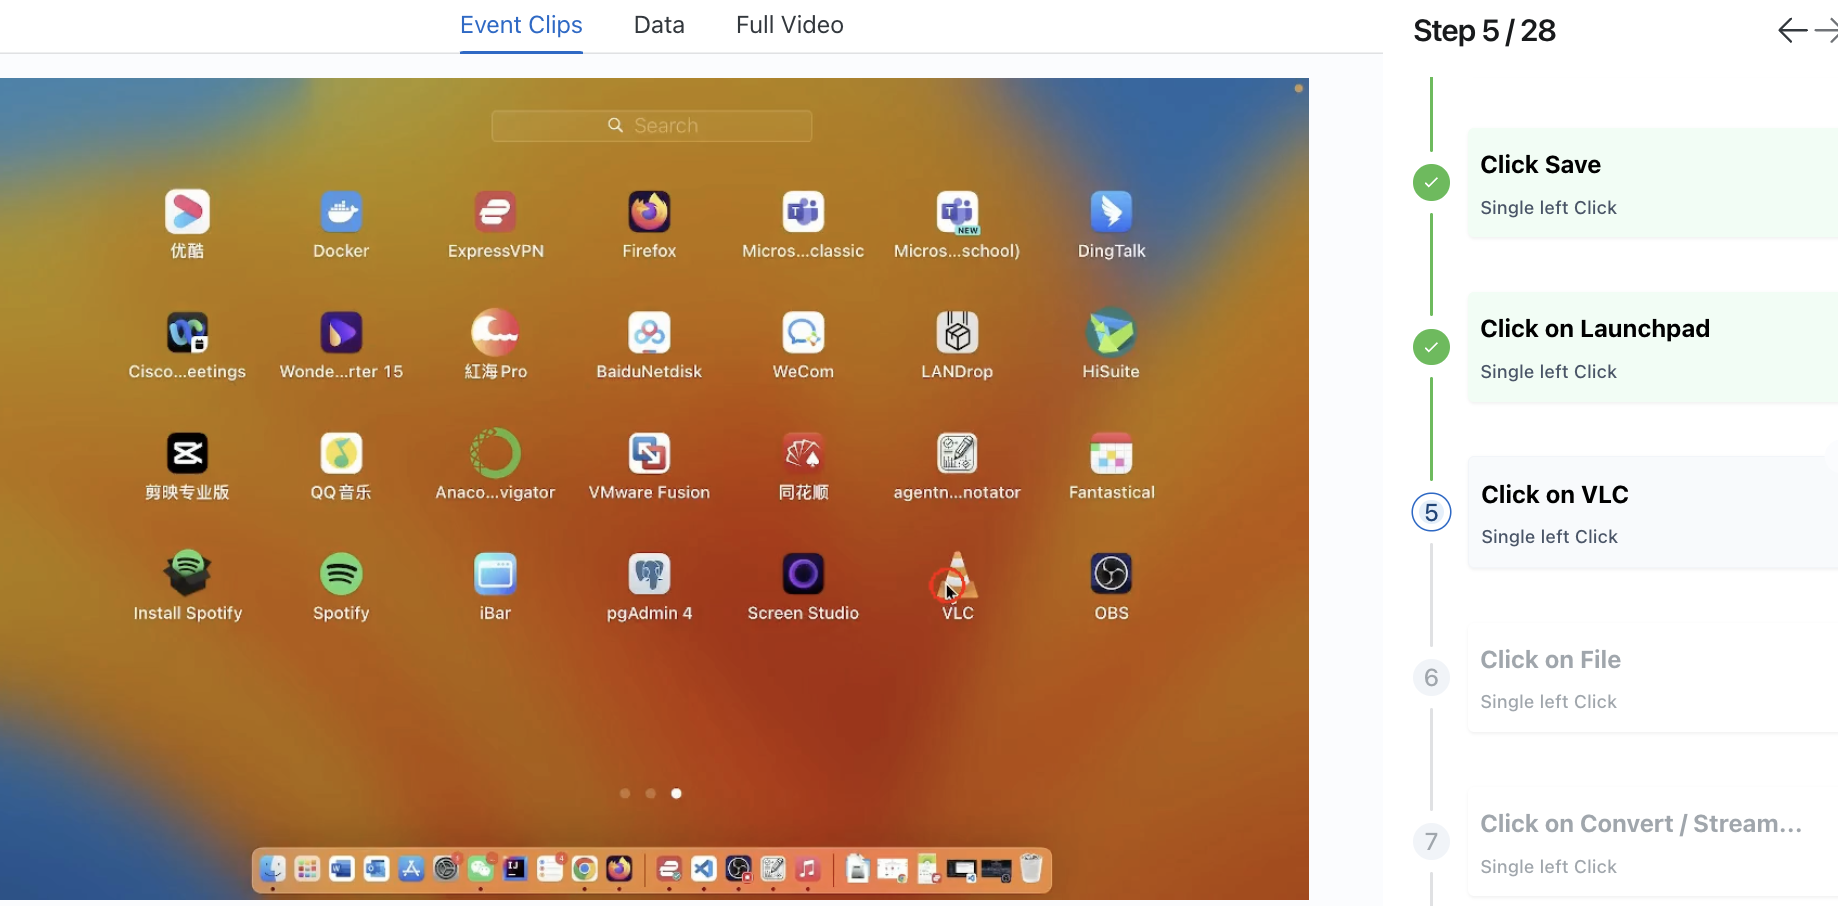This screenshot has width=1838, height=906.
Task: Switch to the Data tab
Action: [659, 25]
